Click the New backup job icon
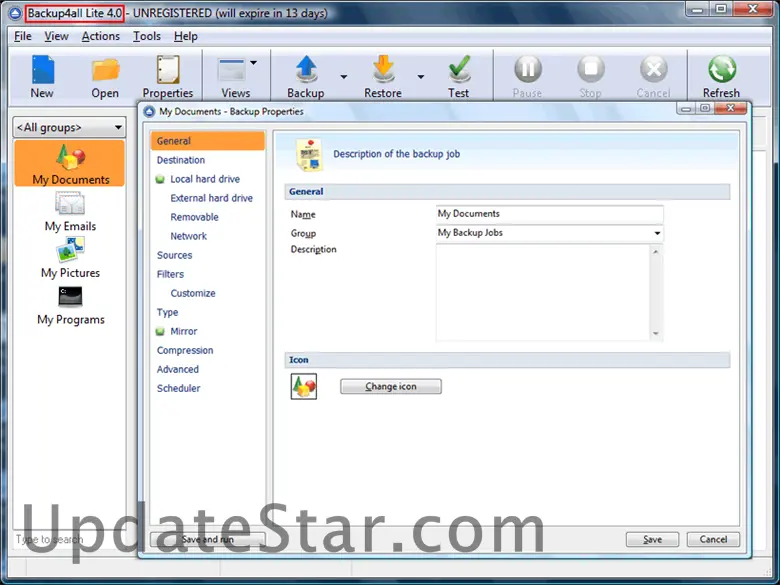The width and height of the screenshot is (780, 585). [x=43, y=69]
